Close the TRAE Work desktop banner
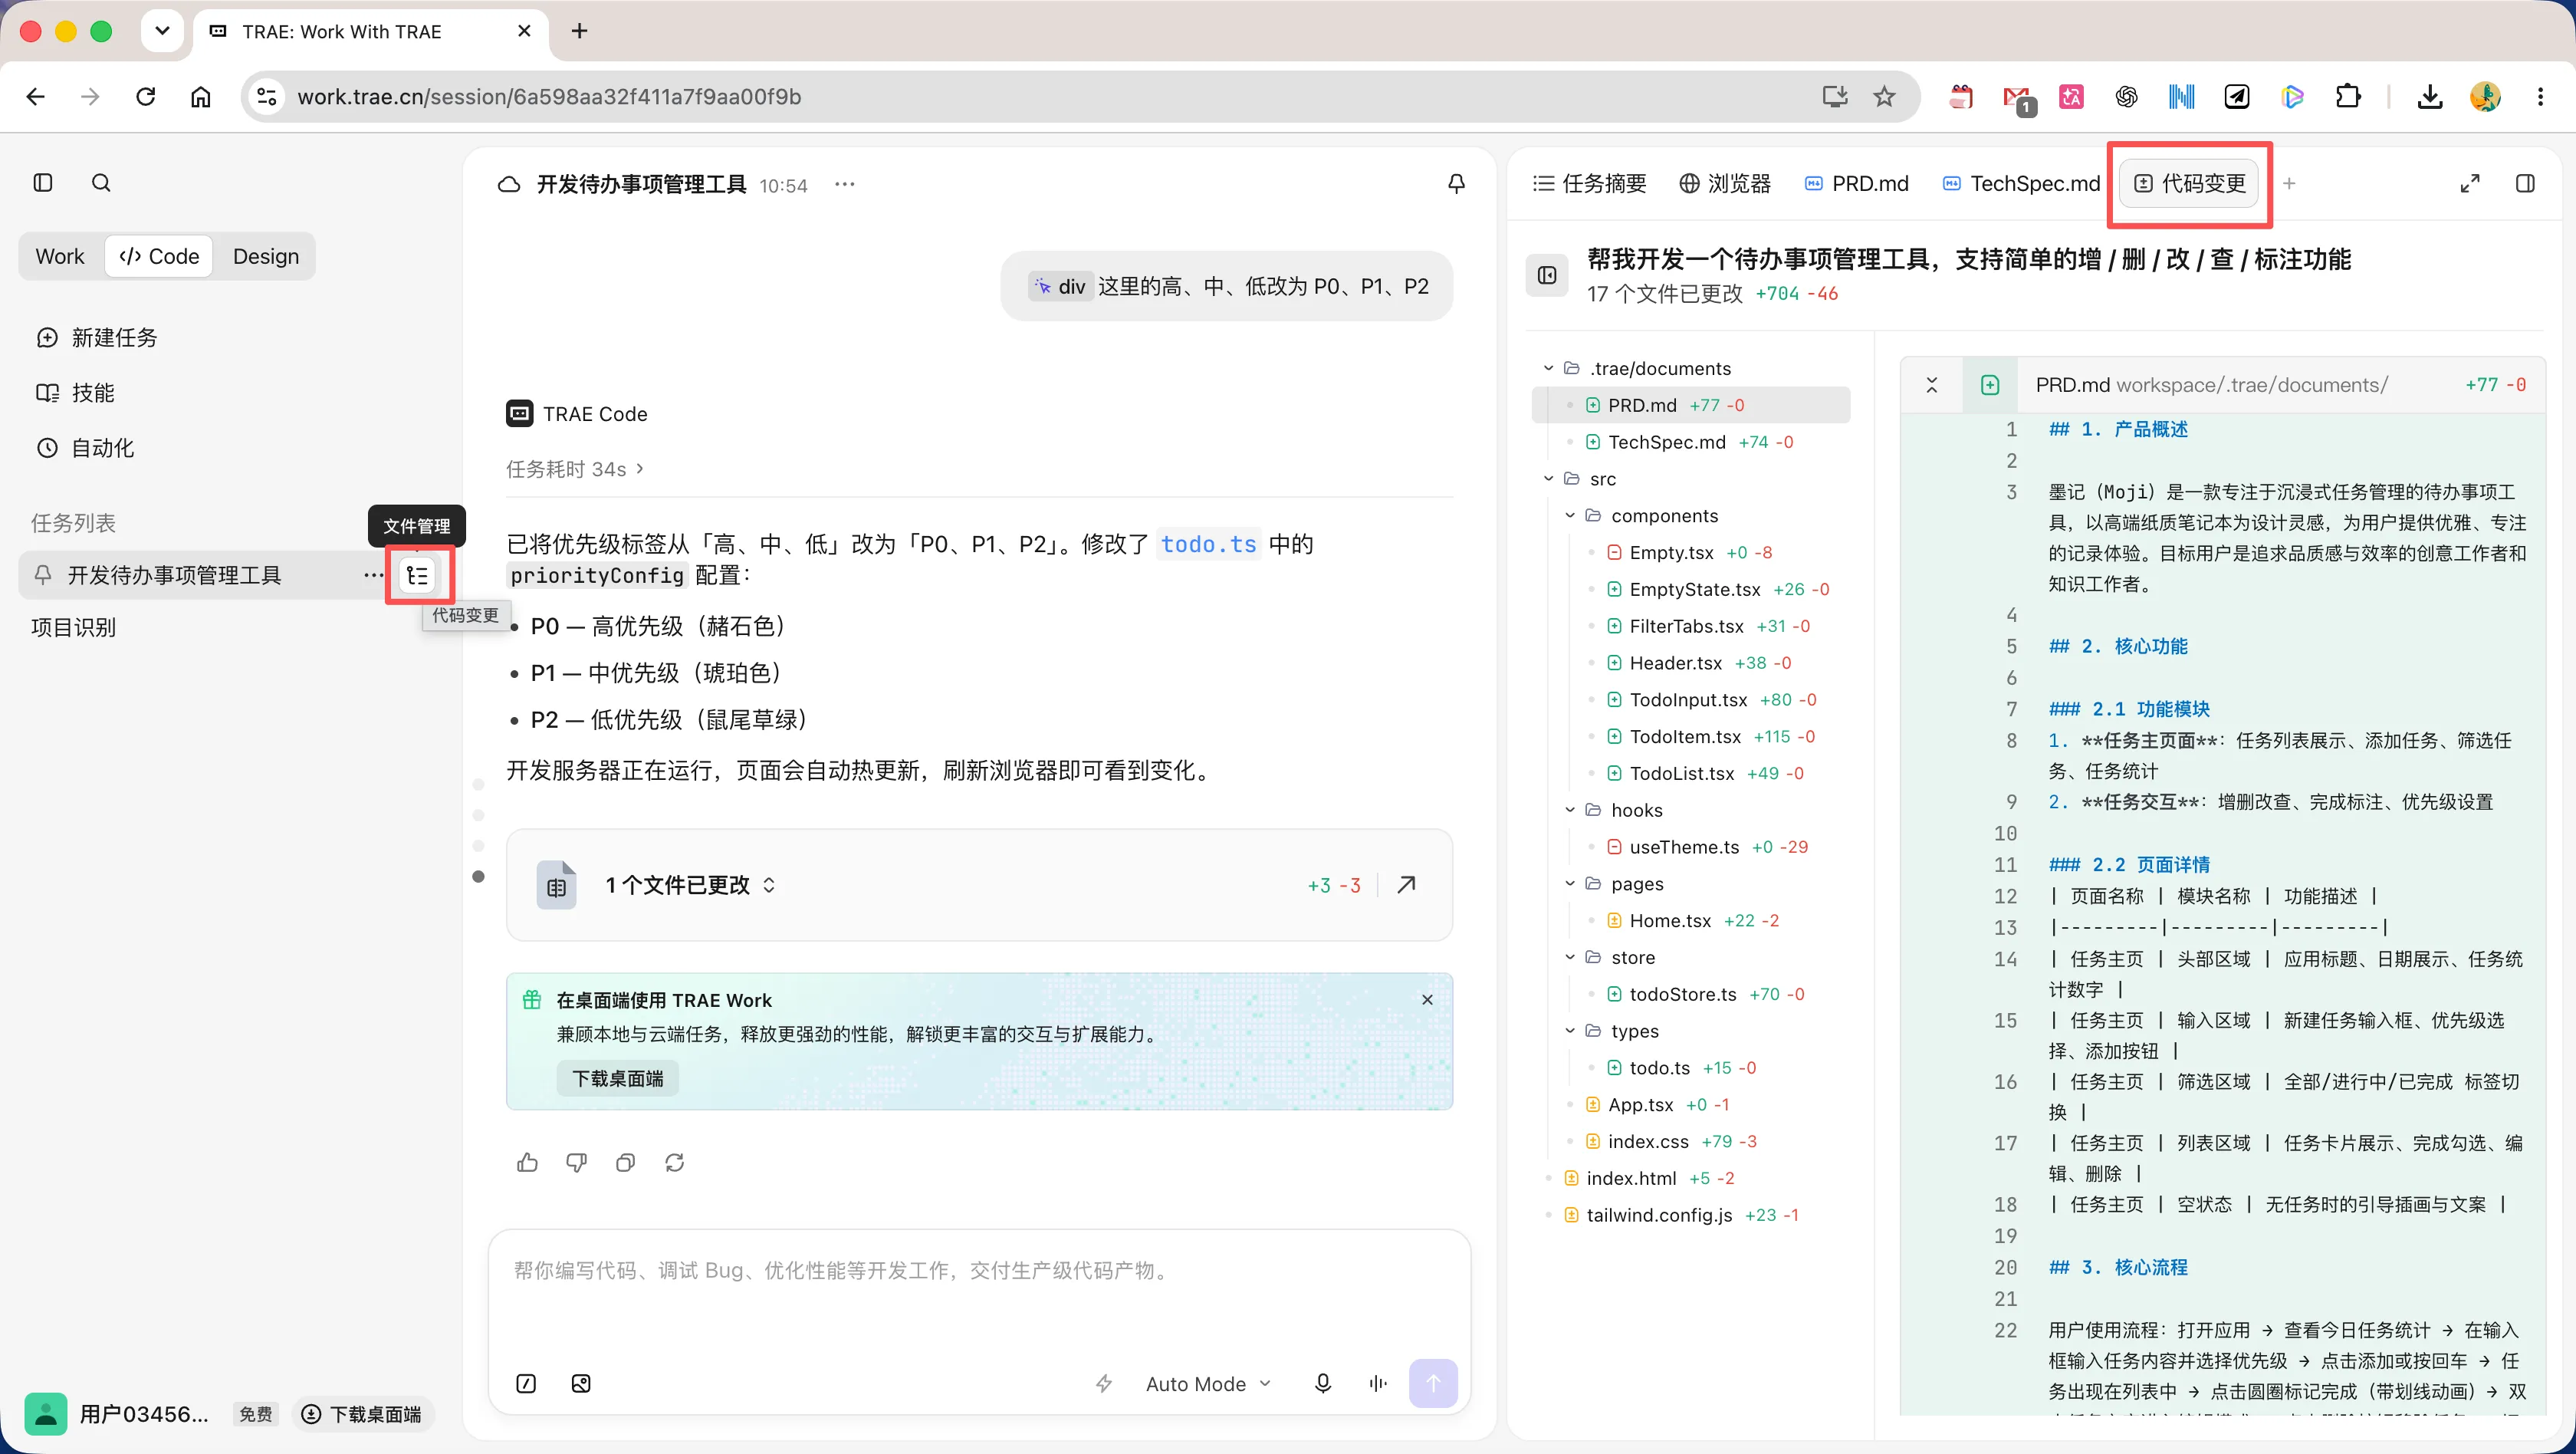This screenshot has width=2576, height=1454. [1427, 1000]
